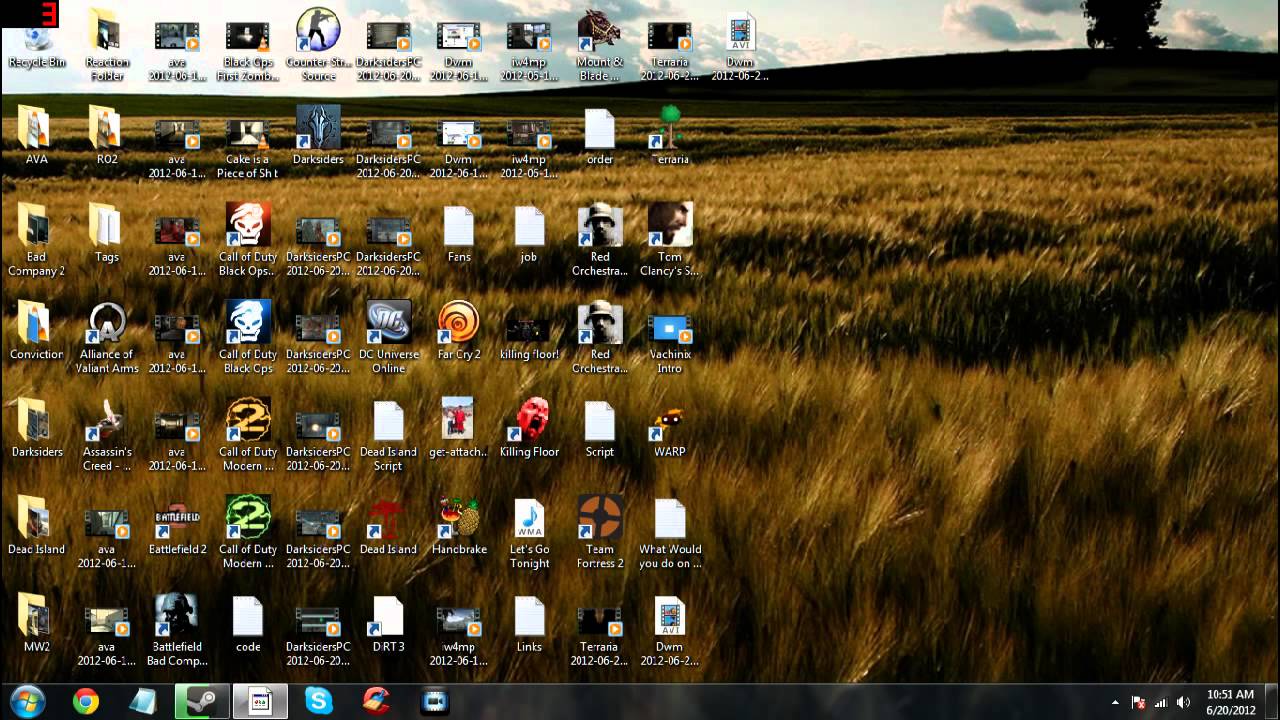Open the Action Center flag notification
This screenshot has width=1280, height=720.
[x=1138, y=702]
